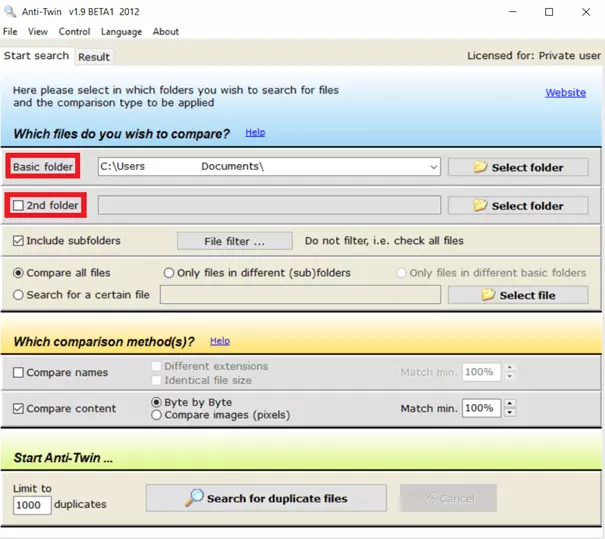Viewport: 605px width, 539px height.
Task: Select Byte by Byte comparison
Action: tap(156, 402)
